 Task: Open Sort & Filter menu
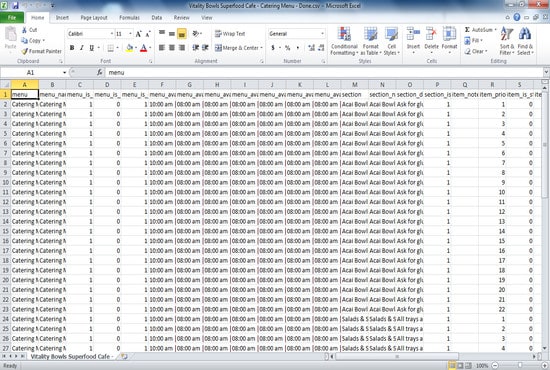[x=507, y=41]
